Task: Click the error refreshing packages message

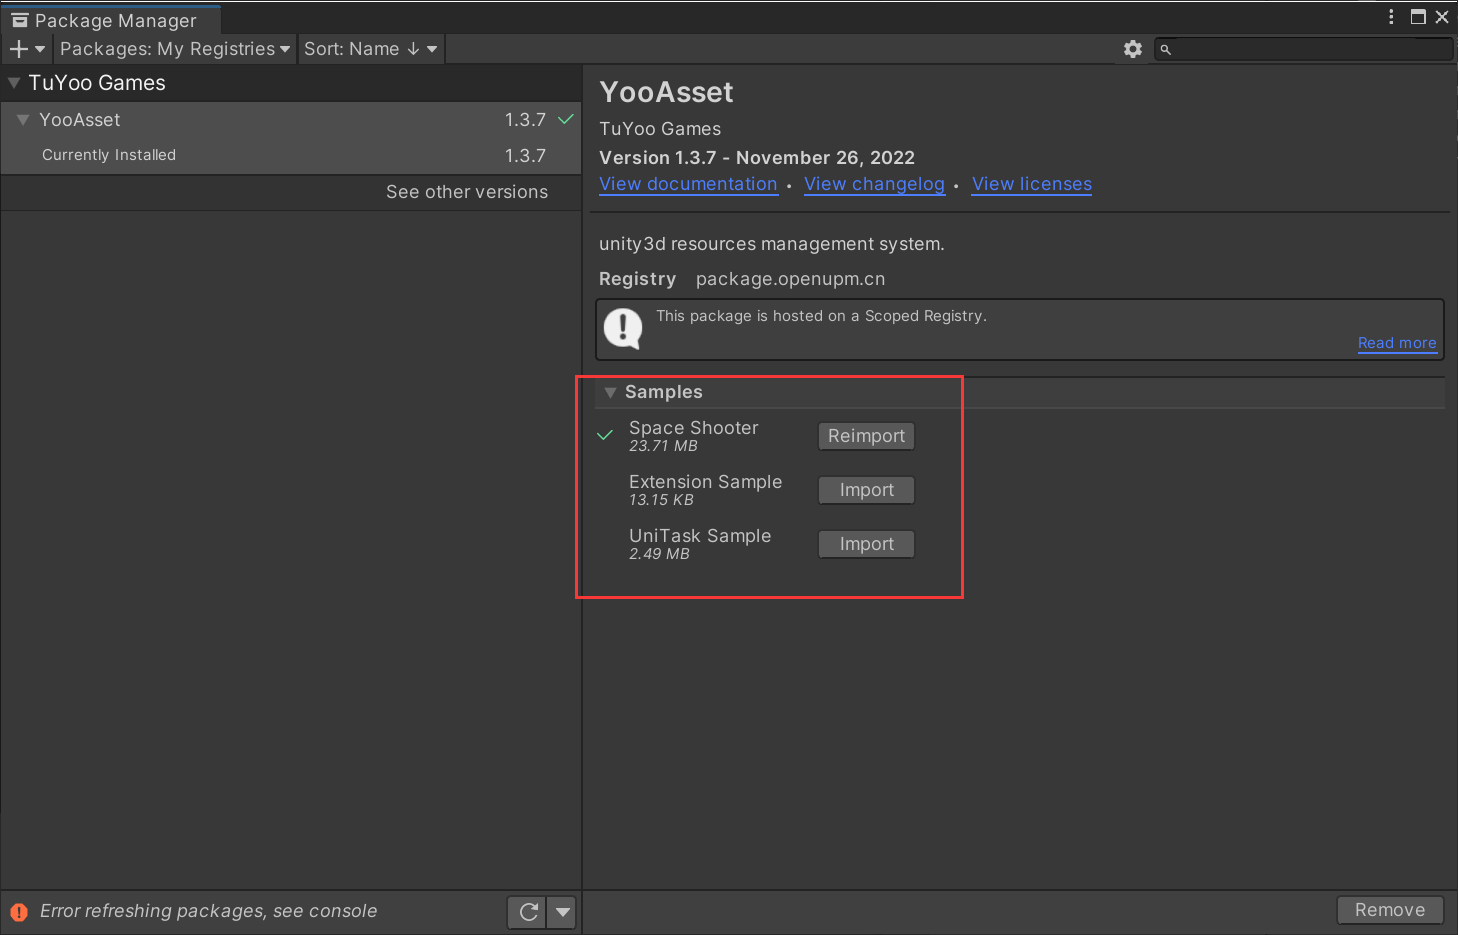Action: [209, 911]
